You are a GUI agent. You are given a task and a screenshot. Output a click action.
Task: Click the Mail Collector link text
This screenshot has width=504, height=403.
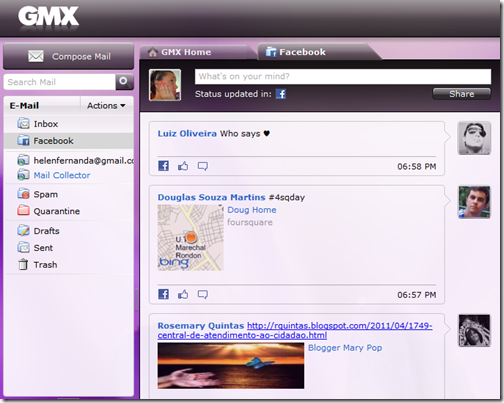[x=62, y=175]
